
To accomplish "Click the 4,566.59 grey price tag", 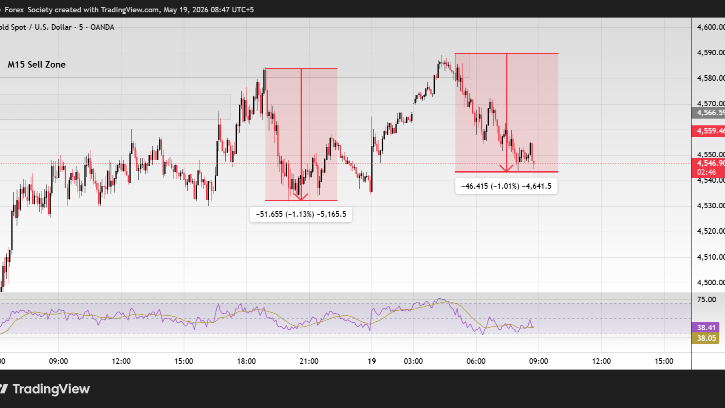I will [x=708, y=113].
